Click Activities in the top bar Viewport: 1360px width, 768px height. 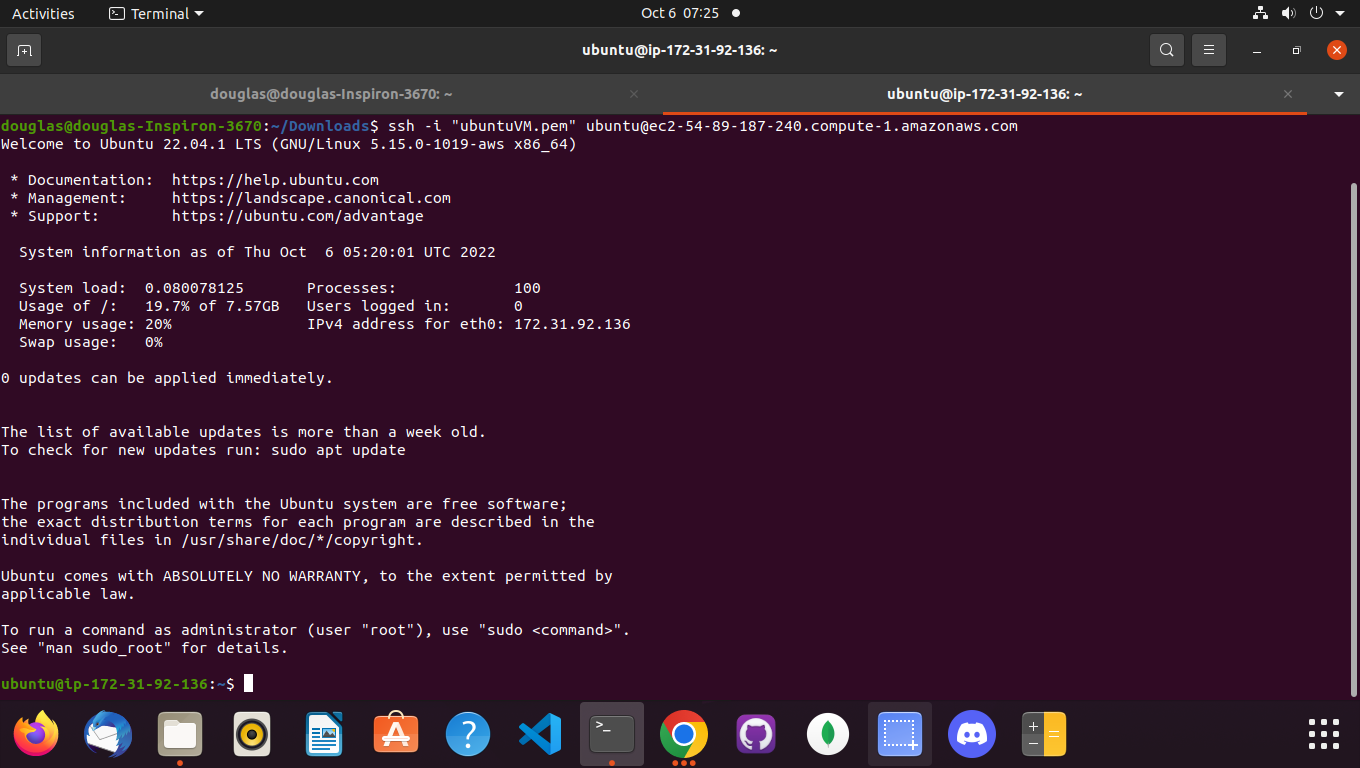coord(43,13)
